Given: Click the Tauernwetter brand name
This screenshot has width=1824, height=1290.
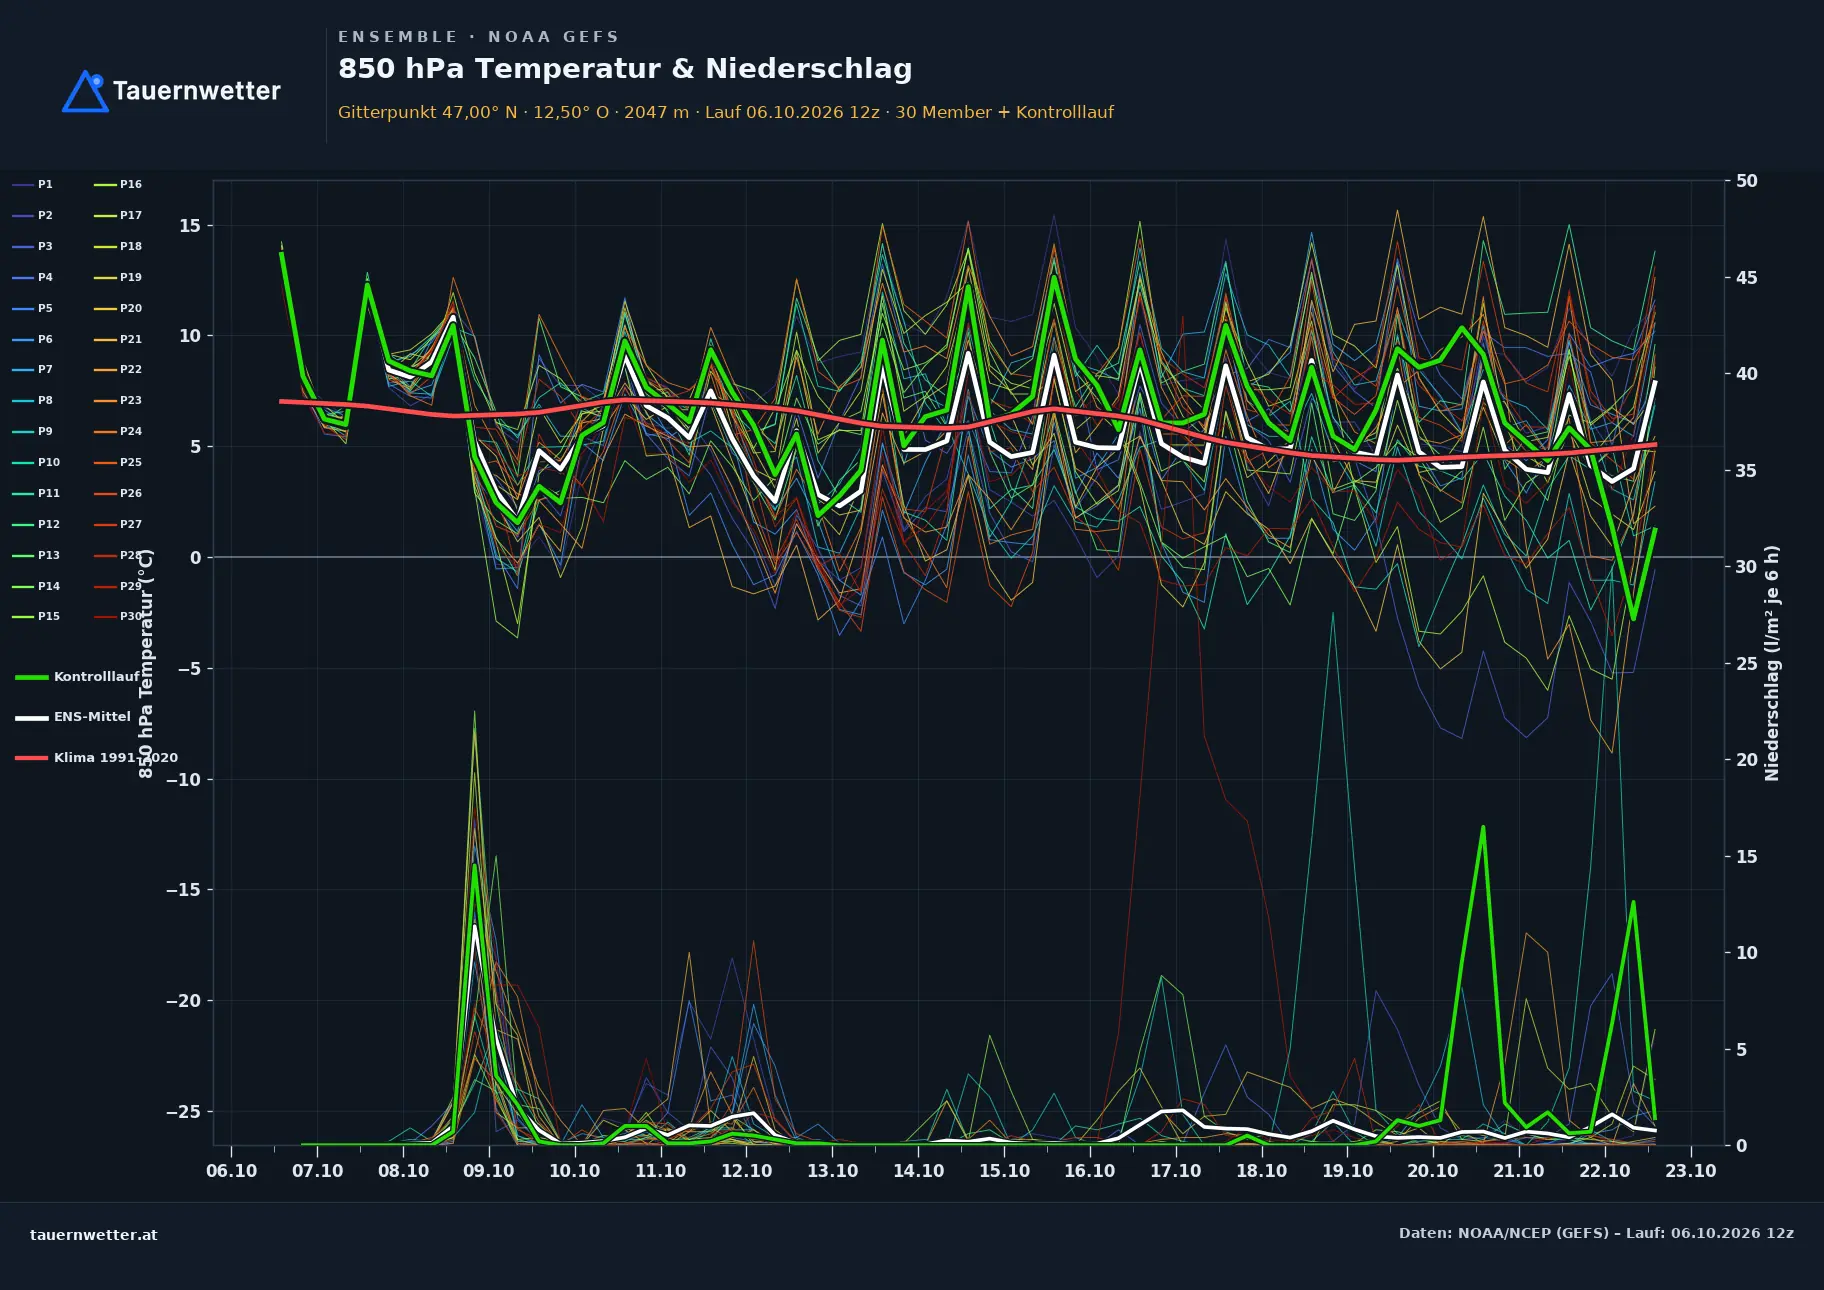Looking at the screenshot, I should [197, 91].
